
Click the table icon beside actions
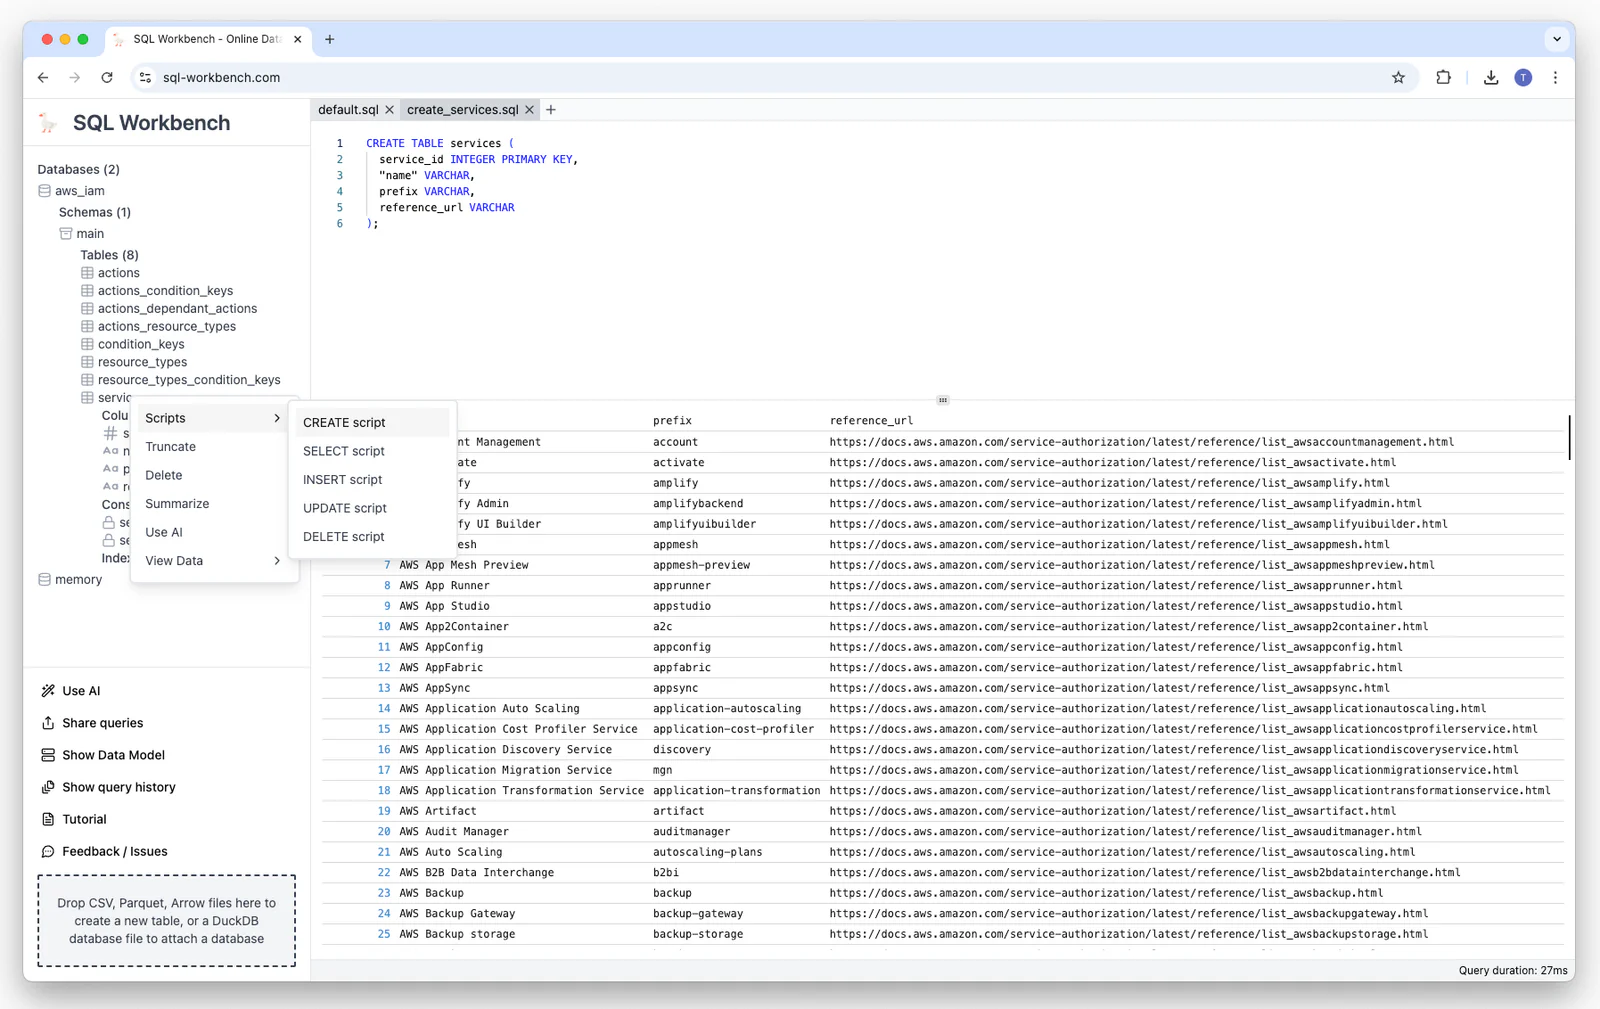pos(88,273)
